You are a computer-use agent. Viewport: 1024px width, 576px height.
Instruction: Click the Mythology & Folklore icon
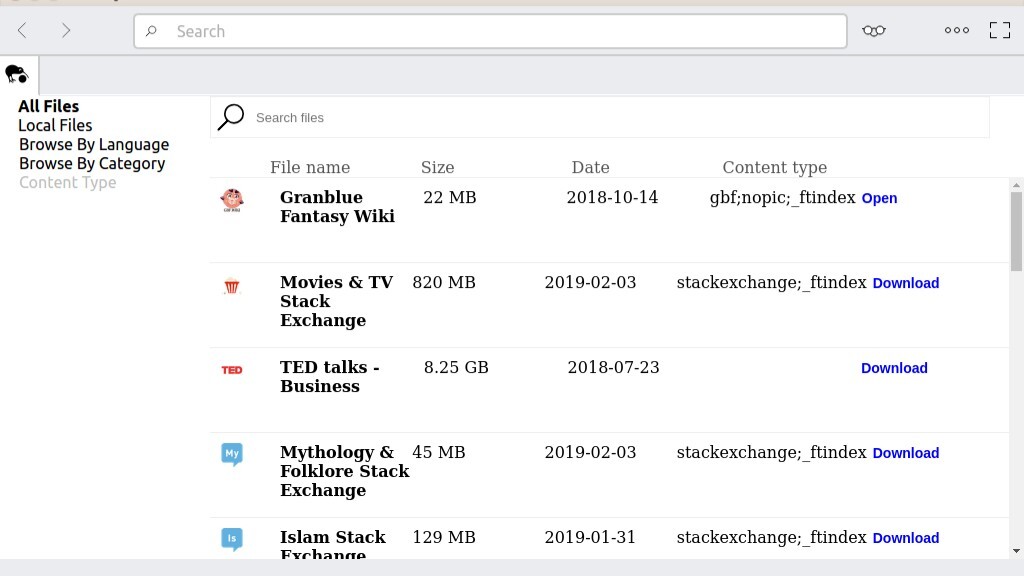click(232, 455)
